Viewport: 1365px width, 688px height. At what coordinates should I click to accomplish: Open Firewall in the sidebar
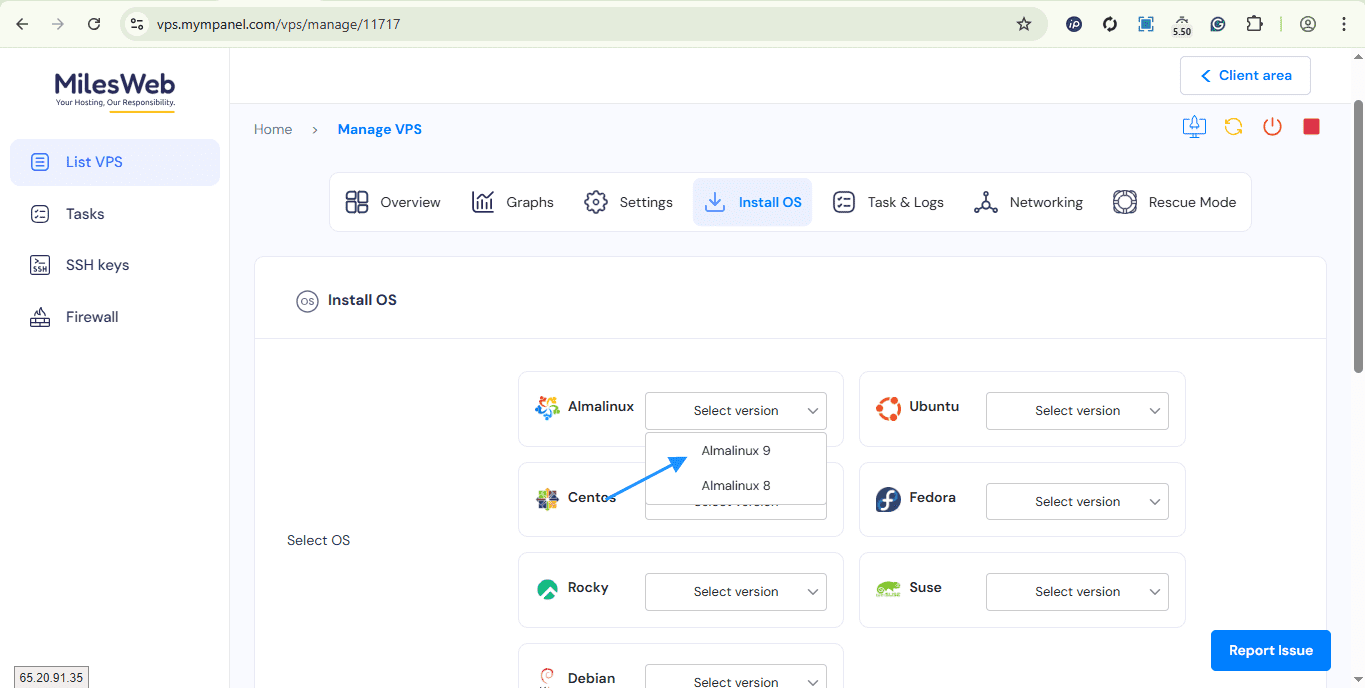coord(91,317)
